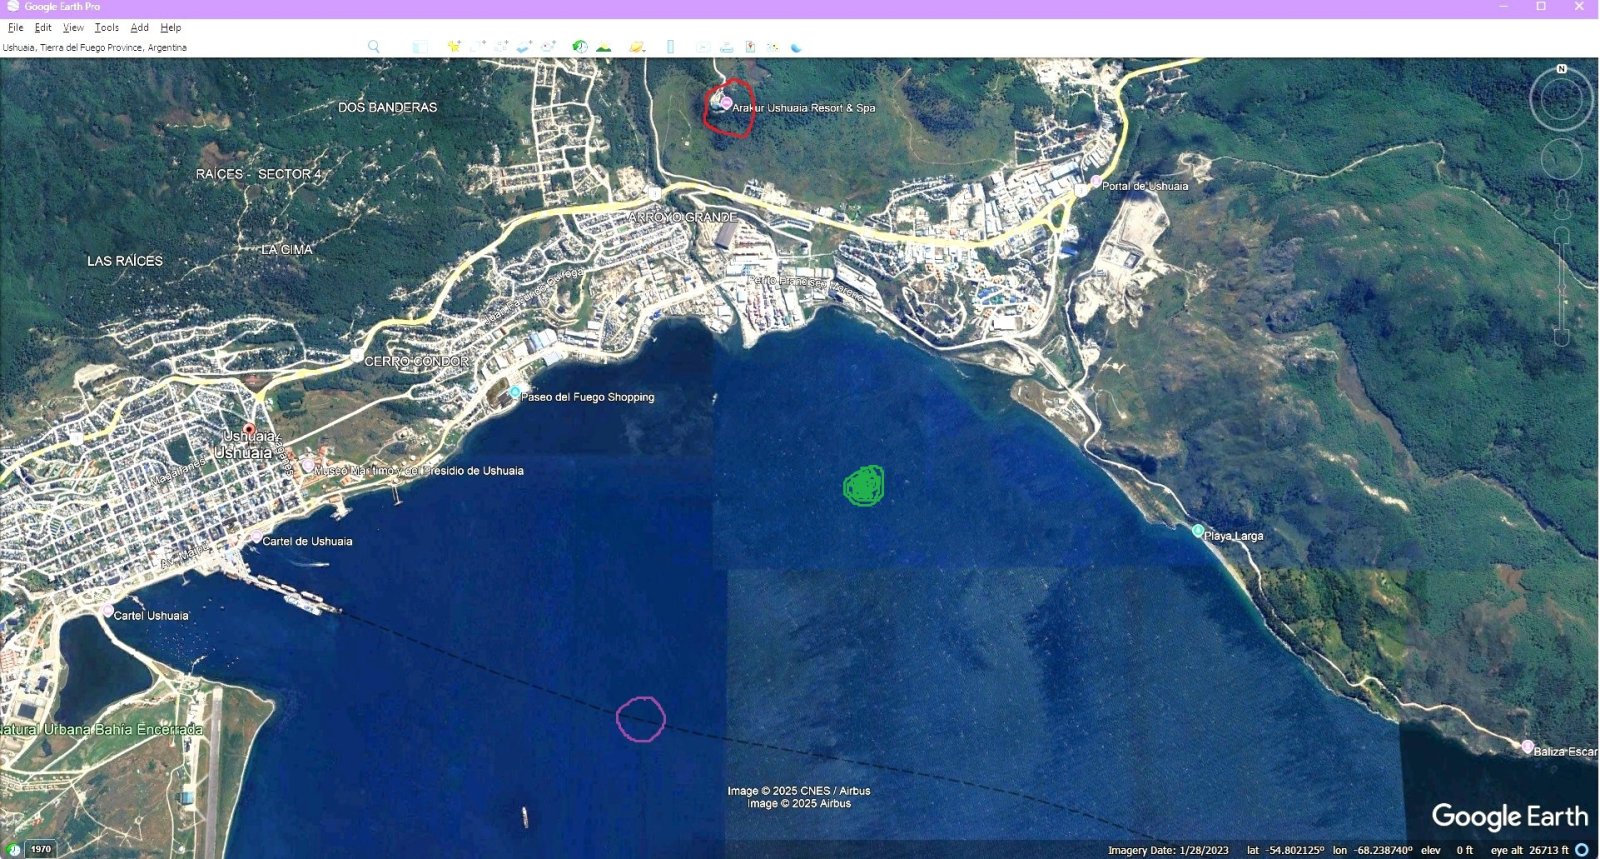Add a new placemark from toolbar
The height and width of the screenshot is (859, 1600).
(454, 47)
